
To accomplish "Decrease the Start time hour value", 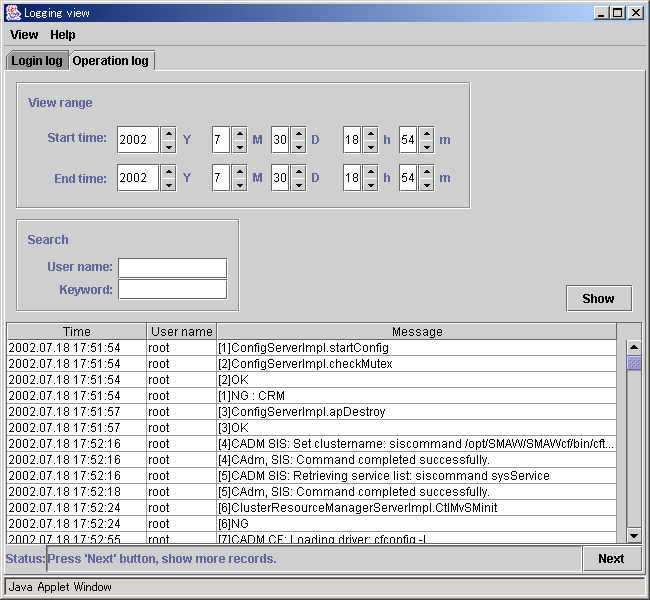I will coord(370,146).
